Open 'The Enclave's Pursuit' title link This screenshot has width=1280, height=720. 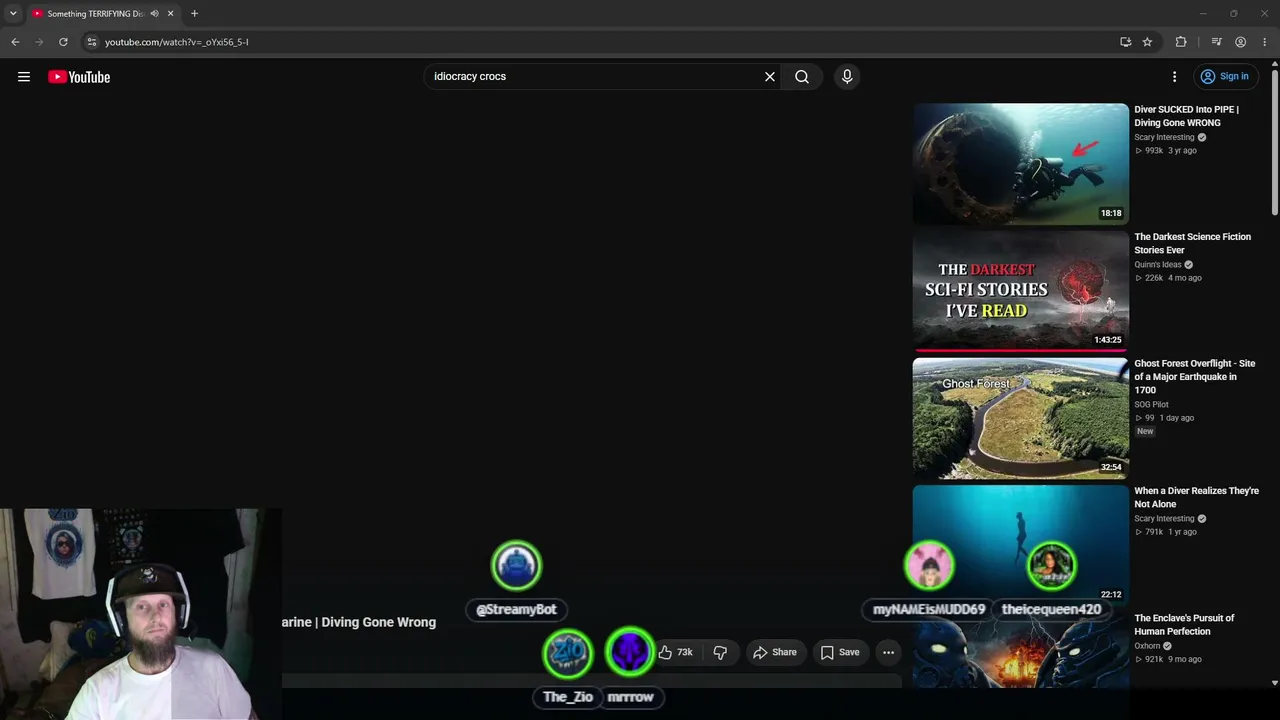[x=1184, y=625]
